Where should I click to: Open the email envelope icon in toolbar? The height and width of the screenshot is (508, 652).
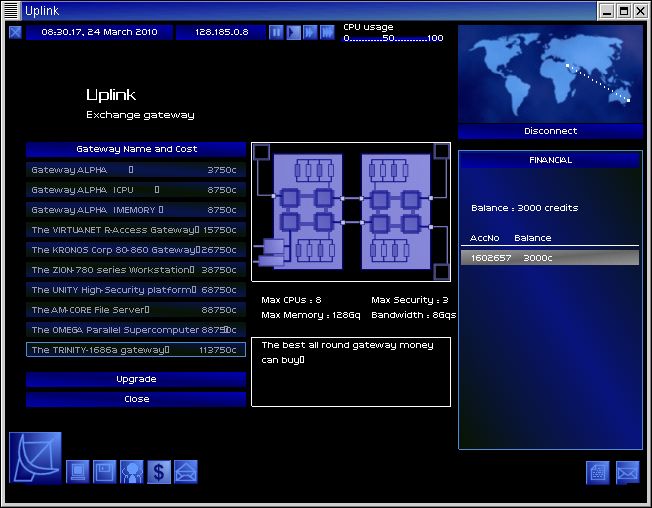click(185, 472)
